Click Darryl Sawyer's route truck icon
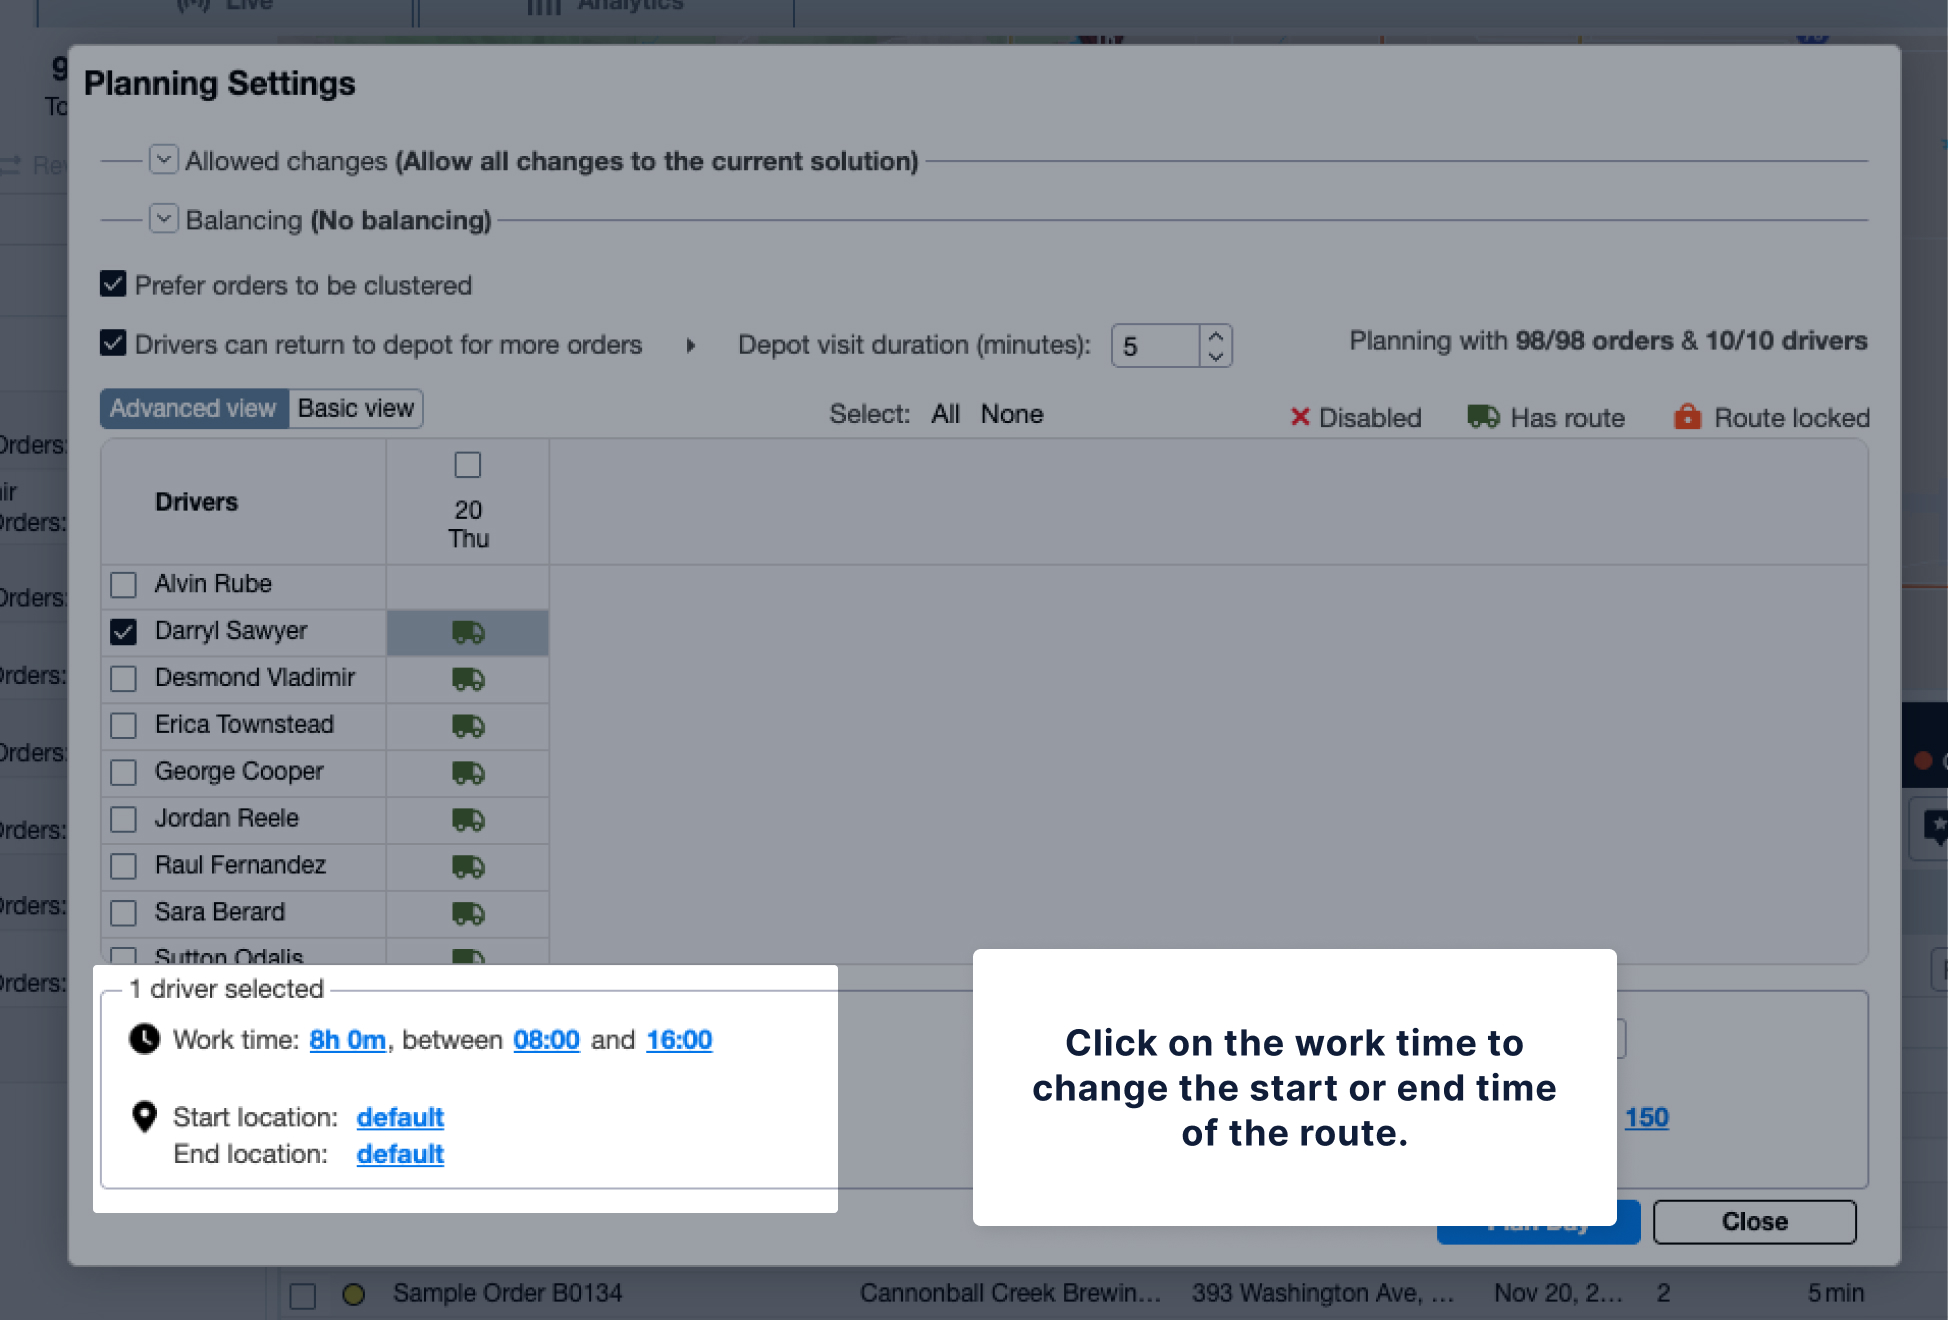This screenshot has height=1320, width=1948. (468, 632)
